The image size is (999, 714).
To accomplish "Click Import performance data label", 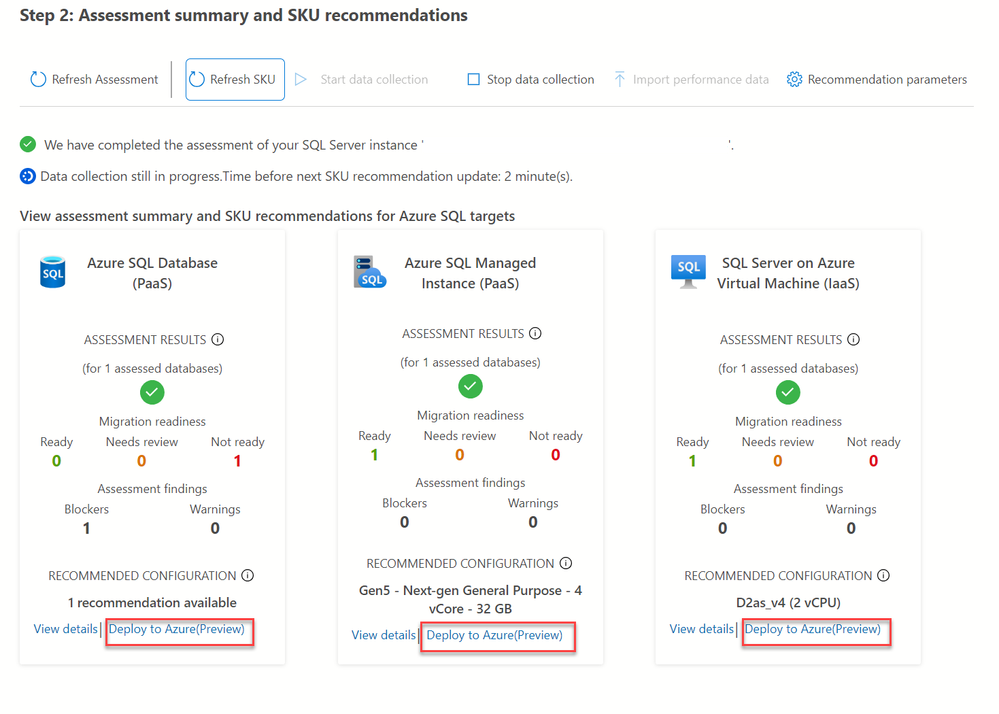I will pos(701,80).
